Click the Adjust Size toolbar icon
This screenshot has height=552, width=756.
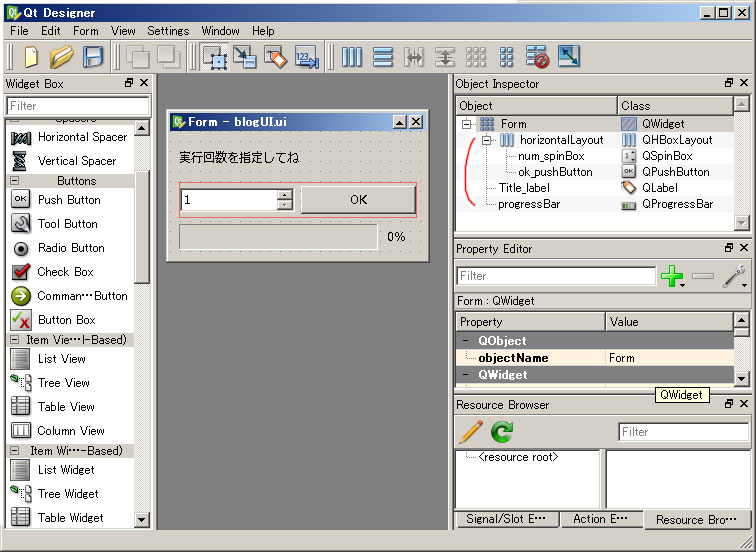[x=569, y=57]
